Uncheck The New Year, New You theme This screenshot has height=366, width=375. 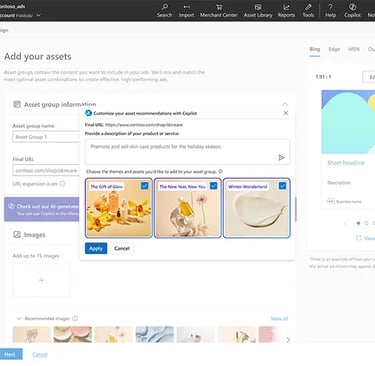point(214,186)
